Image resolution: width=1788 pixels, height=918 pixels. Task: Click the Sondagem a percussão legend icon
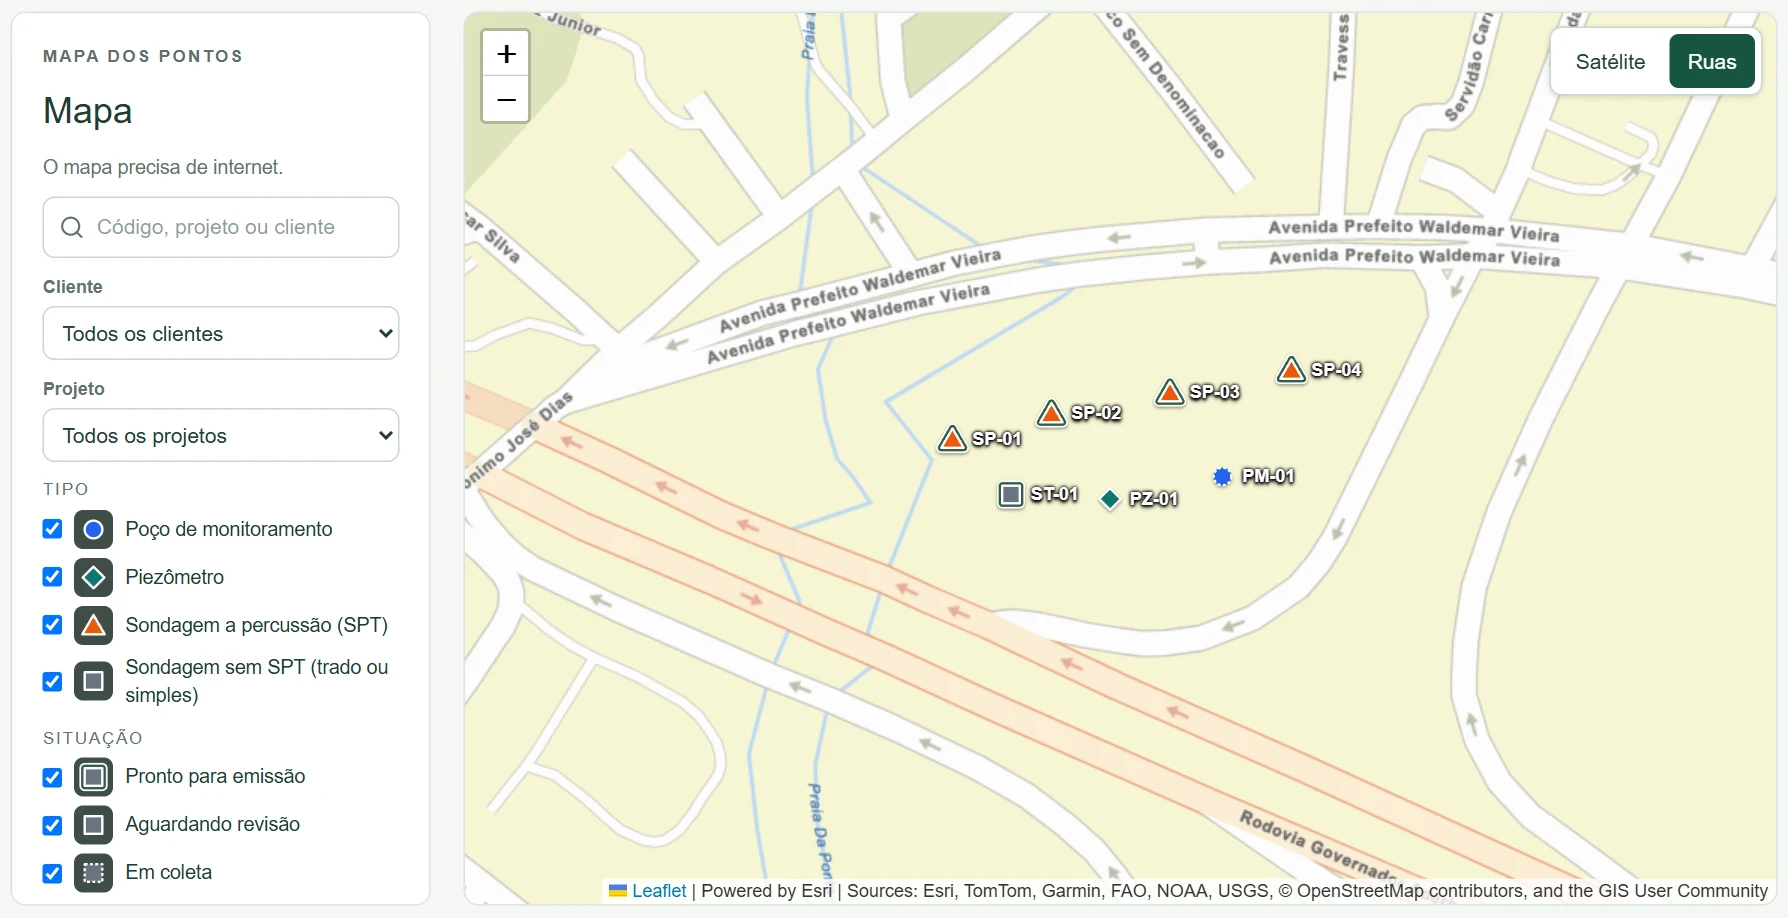(x=93, y=625)
